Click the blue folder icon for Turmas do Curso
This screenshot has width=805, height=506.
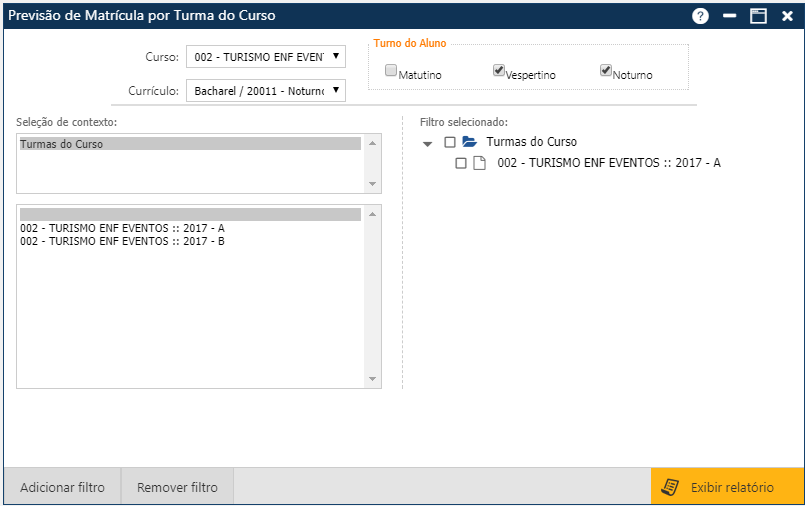pyautogui.click(x=470, y=142)
